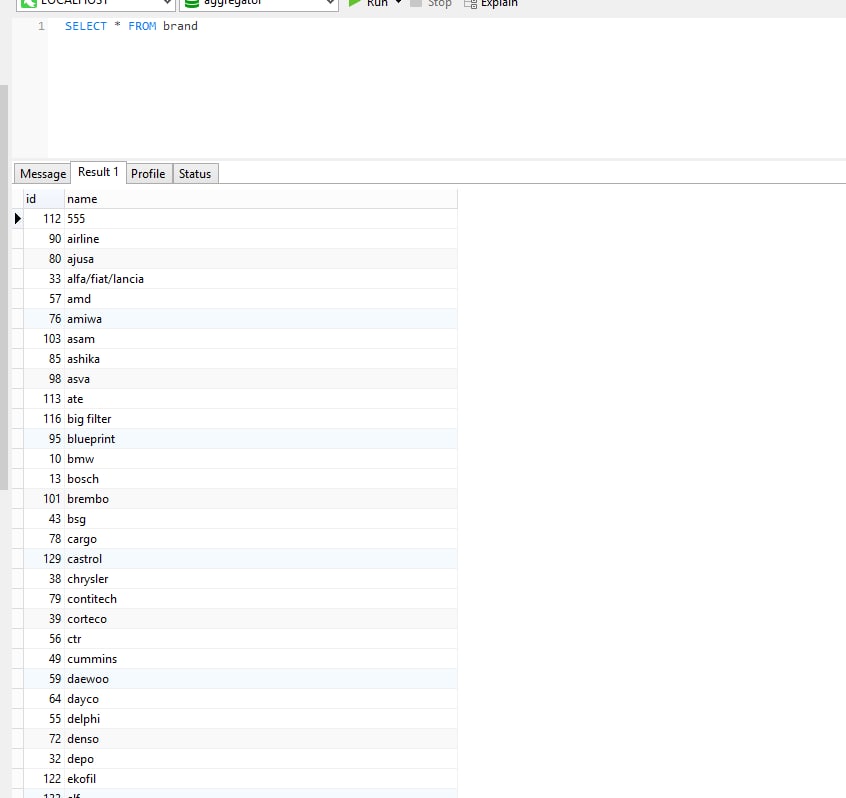846x798 pixels.
Task: Select the id cell '112'
Action: pyautogui.click(x=44, y=219)
